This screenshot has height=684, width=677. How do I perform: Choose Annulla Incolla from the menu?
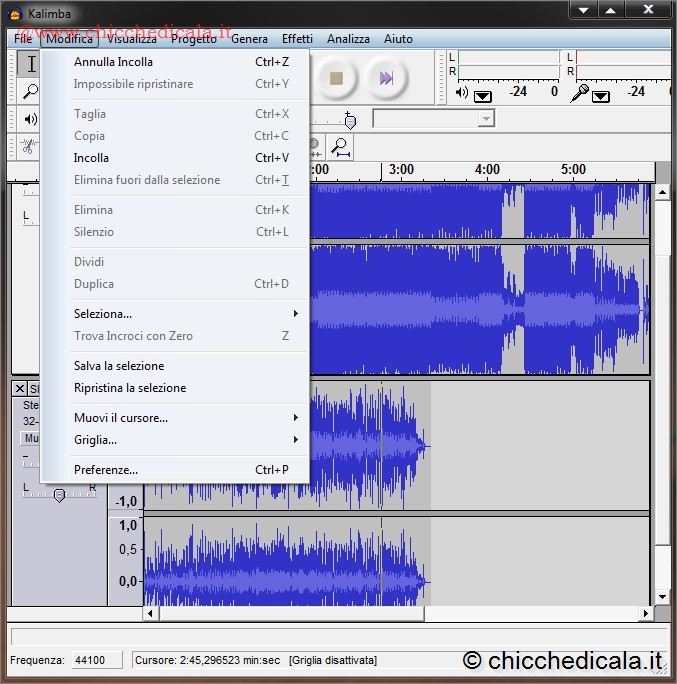coord(113,62)
